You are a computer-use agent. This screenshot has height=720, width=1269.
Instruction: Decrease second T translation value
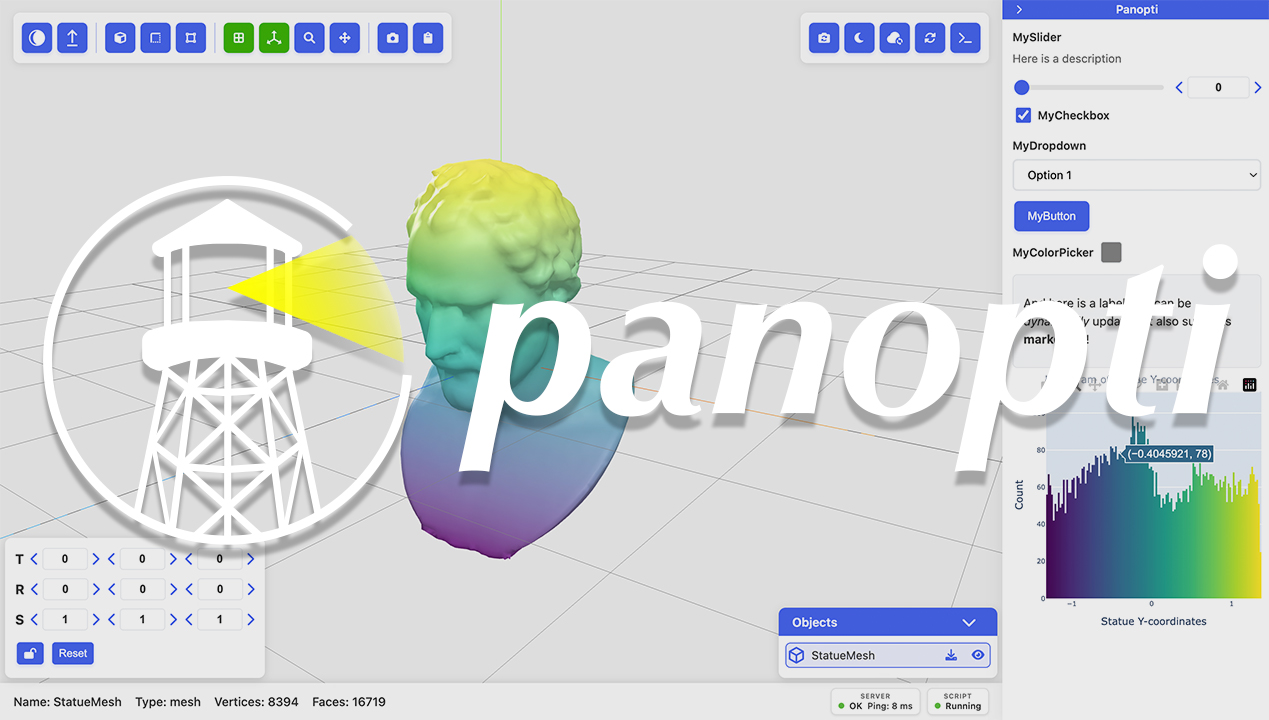point(111,559)
